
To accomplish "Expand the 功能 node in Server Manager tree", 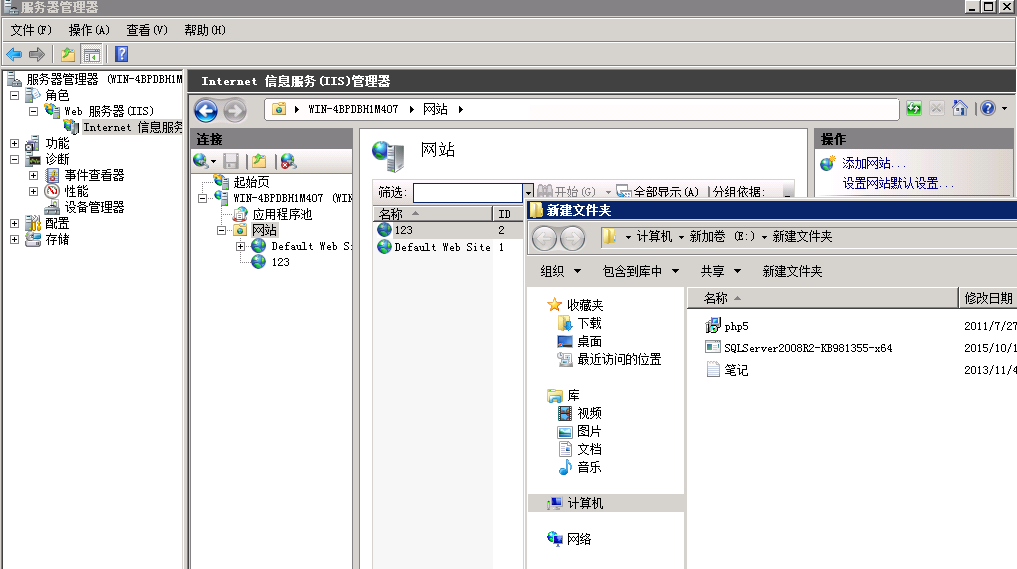I will click(x=14, y=143).
